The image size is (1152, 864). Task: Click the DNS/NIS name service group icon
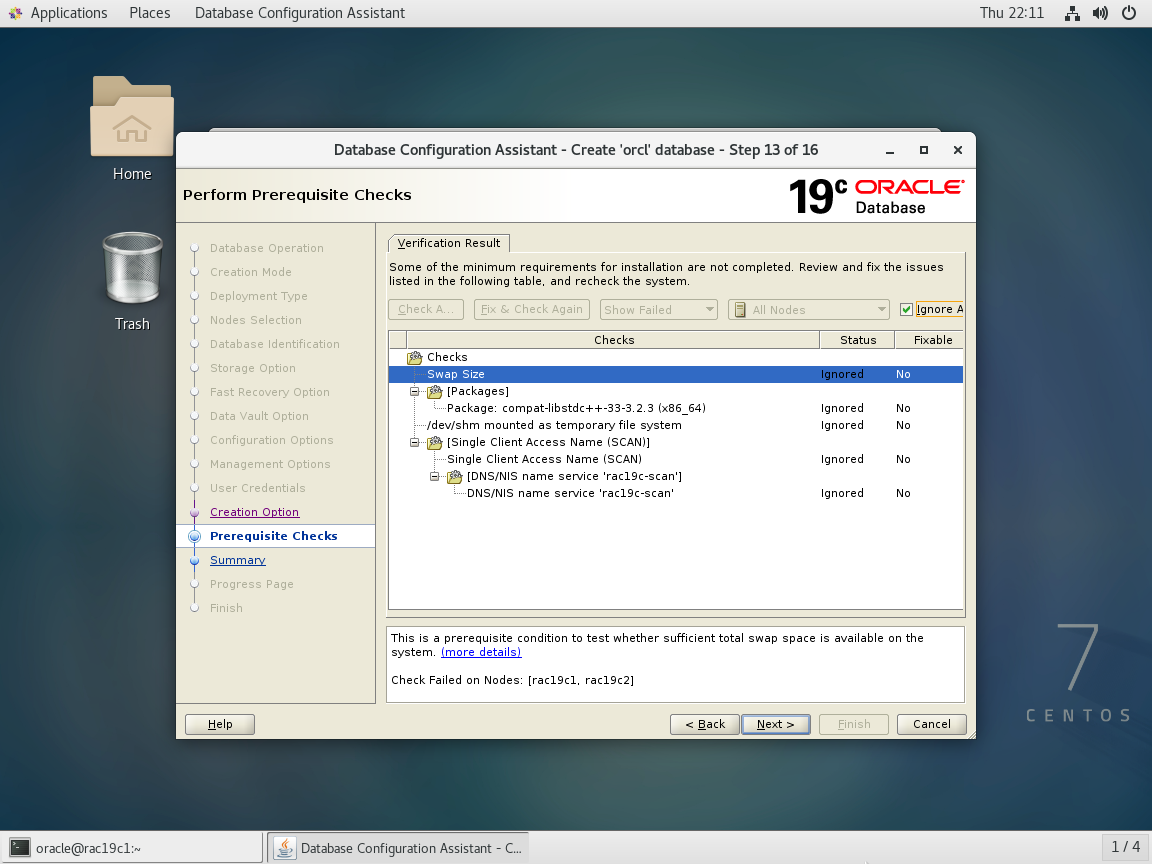455,476
